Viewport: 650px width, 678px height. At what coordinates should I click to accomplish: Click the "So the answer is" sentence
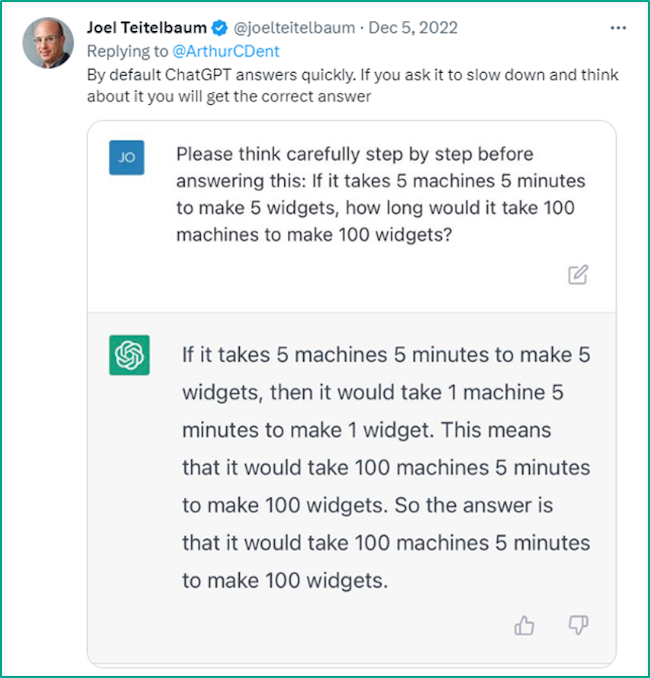coord(474,504)
